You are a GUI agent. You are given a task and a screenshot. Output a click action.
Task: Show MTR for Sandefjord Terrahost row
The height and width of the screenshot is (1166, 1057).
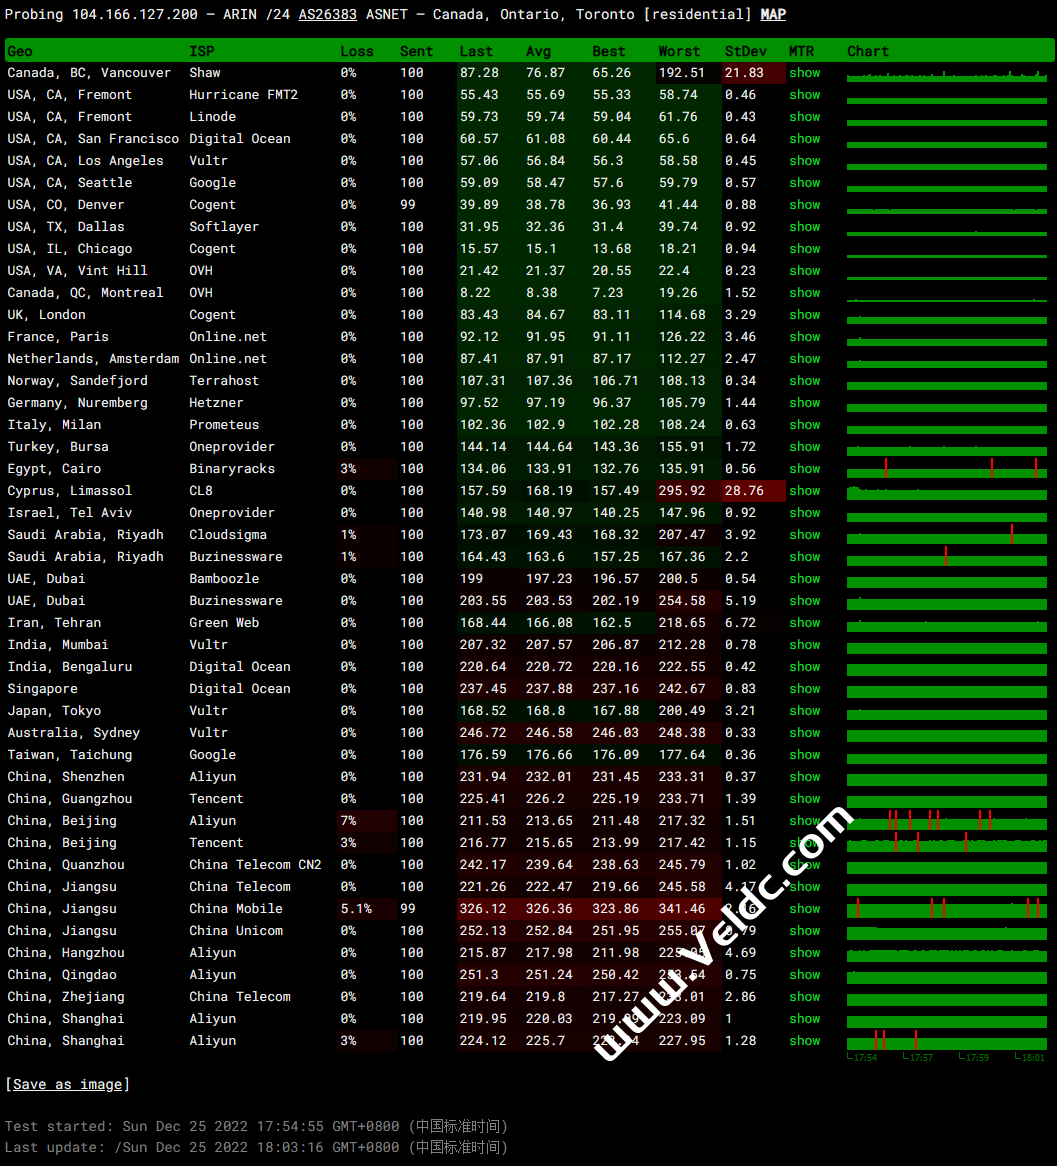click(804, 381)
